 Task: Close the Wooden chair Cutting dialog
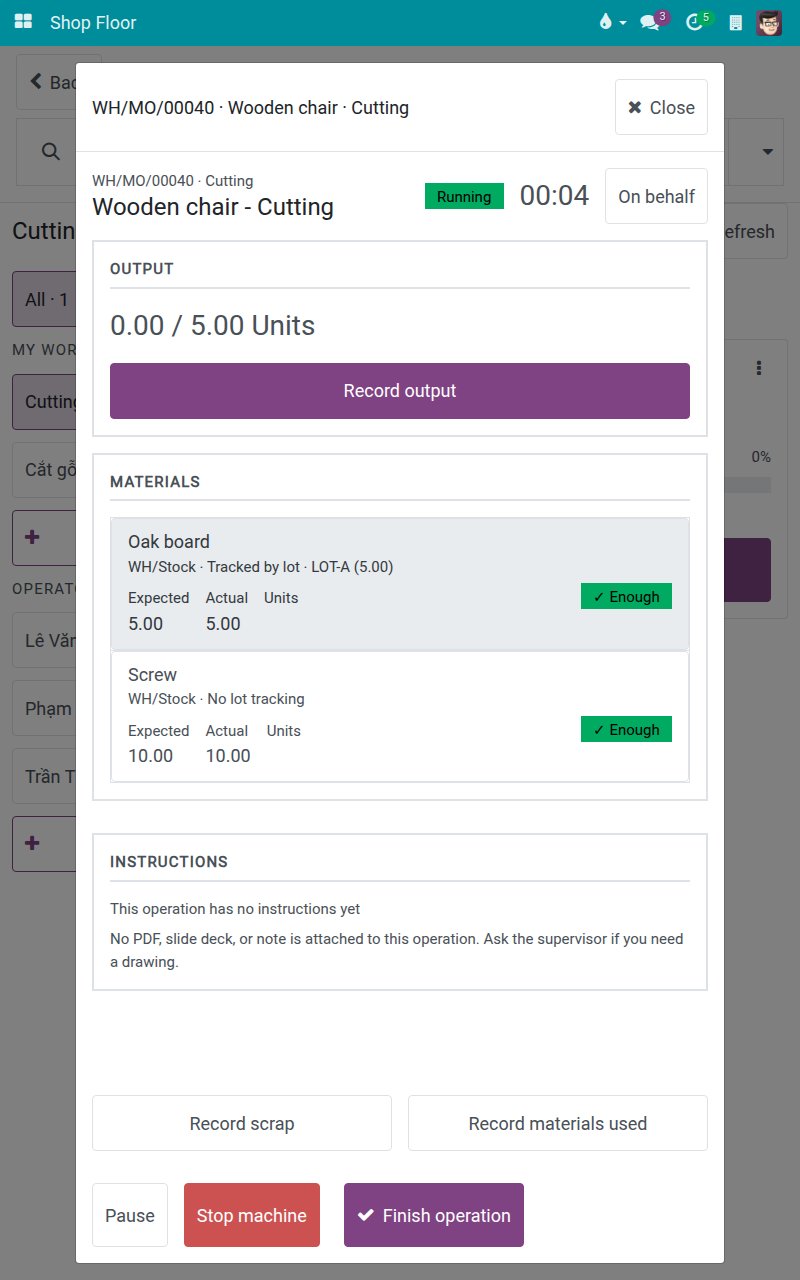click(661, 107)
